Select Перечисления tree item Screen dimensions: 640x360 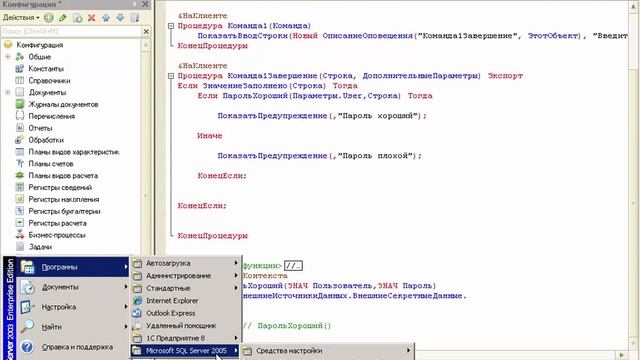click(x=51, y=116)
